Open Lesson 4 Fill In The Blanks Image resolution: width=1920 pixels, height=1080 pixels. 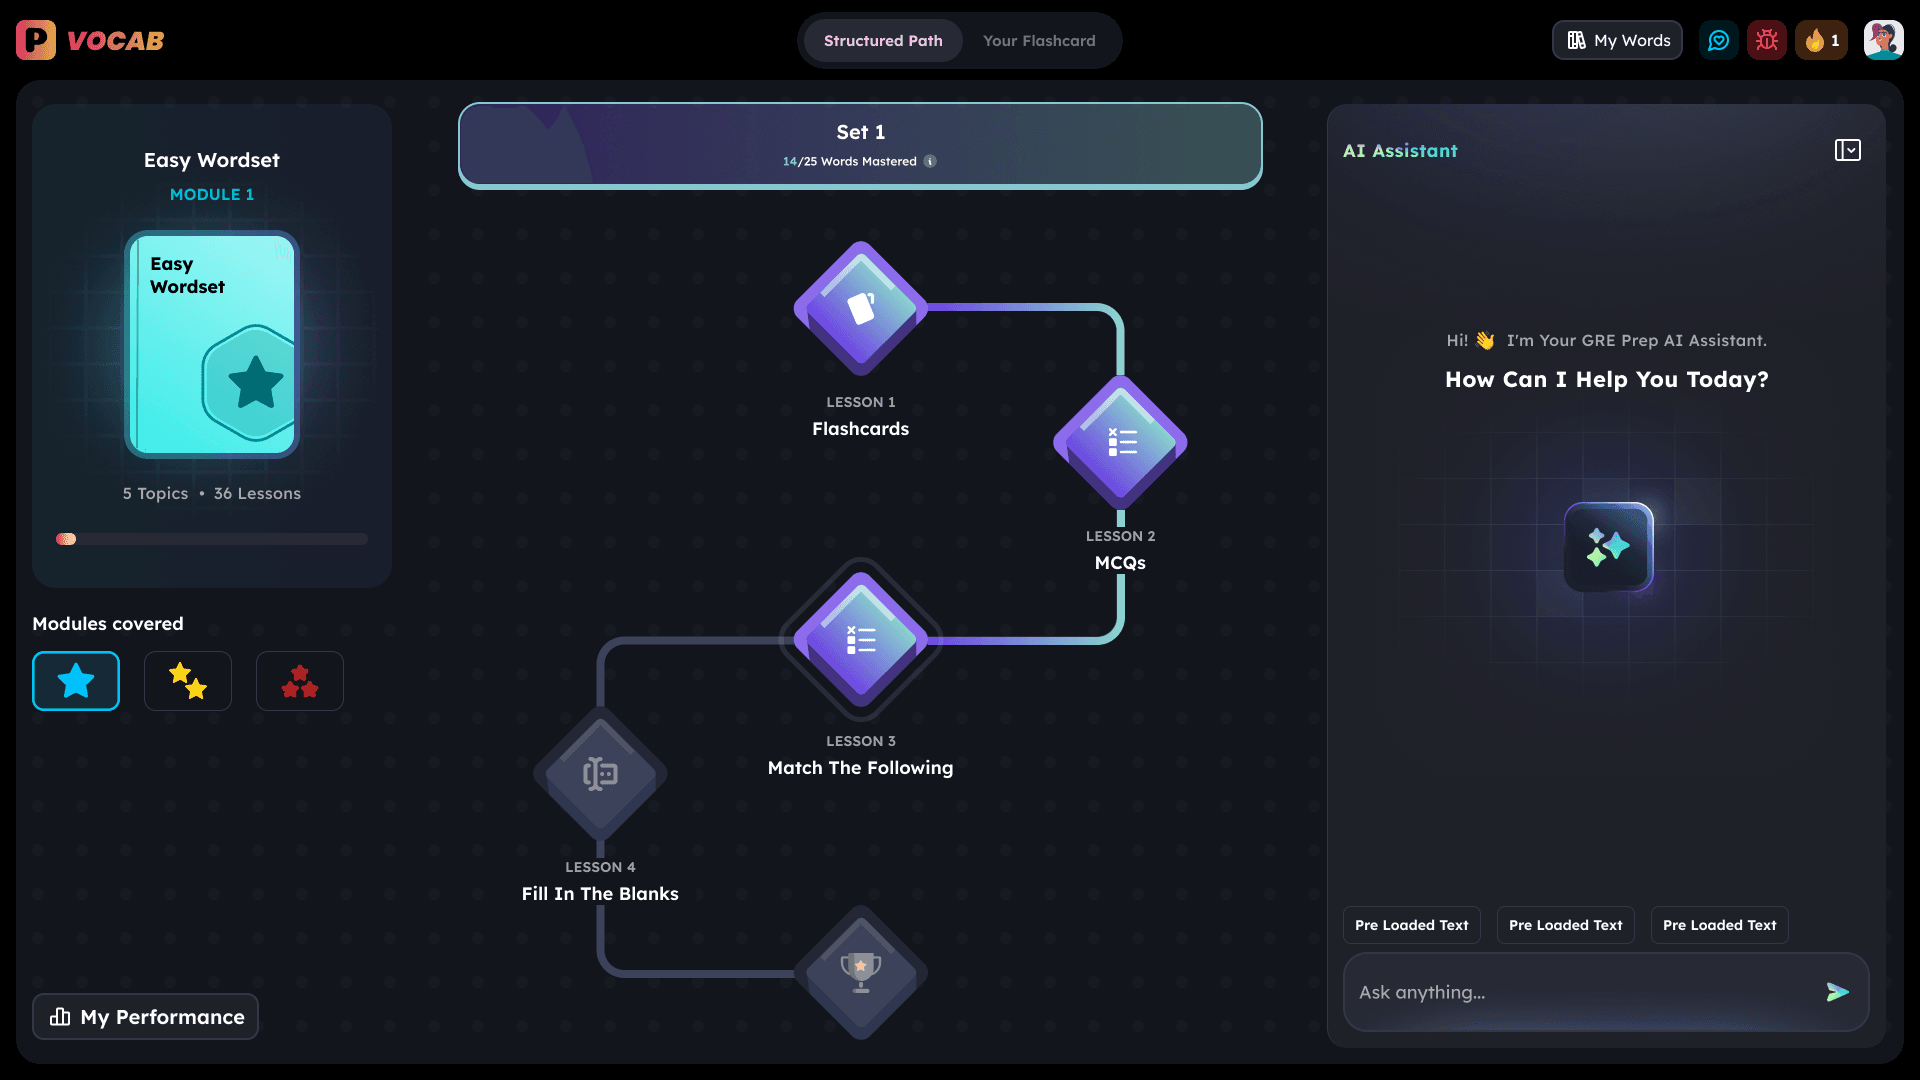(x=600, y=773)
